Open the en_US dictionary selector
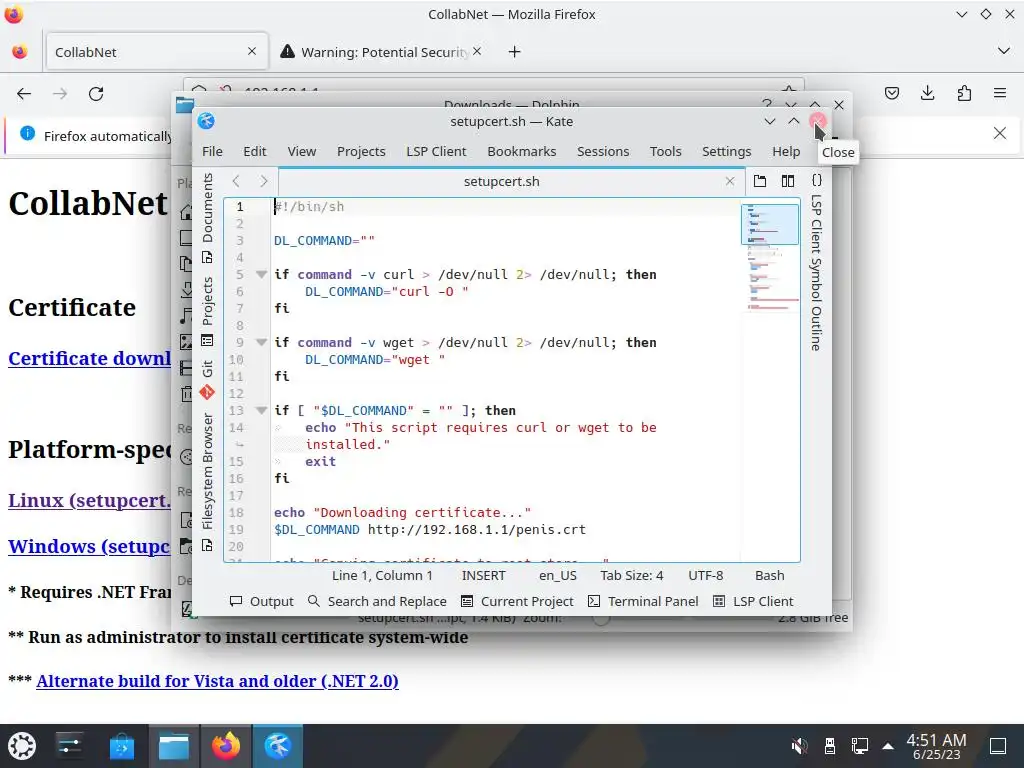This screenshot has height=768, width=1024. [558, 575]
